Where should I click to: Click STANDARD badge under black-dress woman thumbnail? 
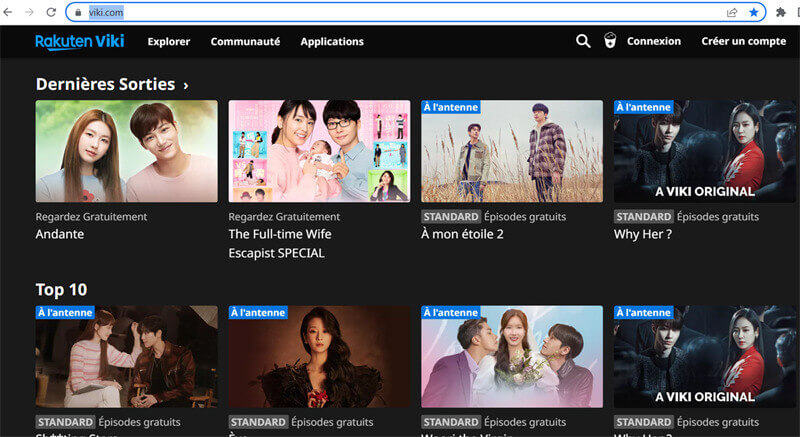pyautogui.click(x=258, y=422)
